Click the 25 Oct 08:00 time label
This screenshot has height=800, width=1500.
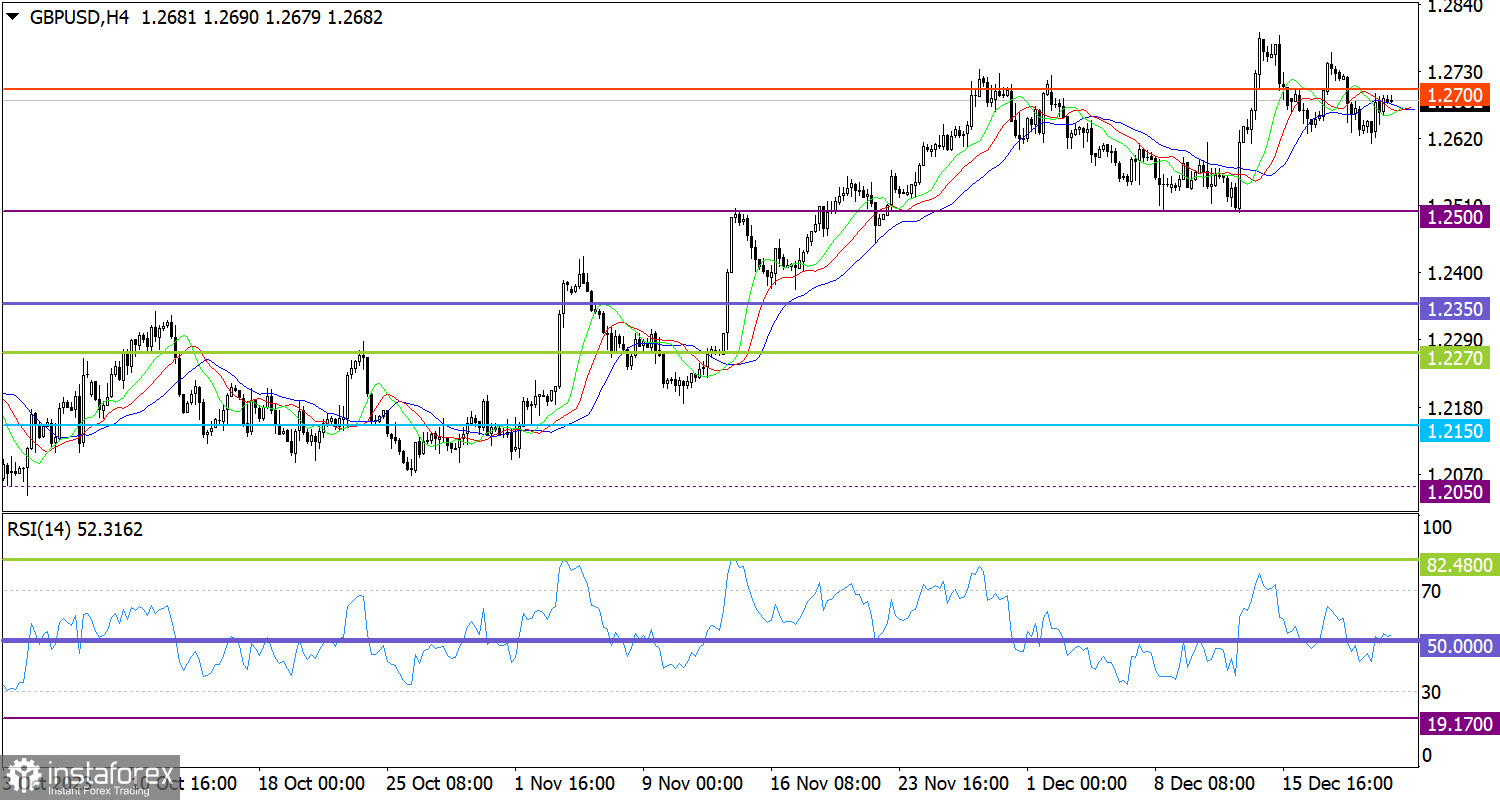click(440, 782)
